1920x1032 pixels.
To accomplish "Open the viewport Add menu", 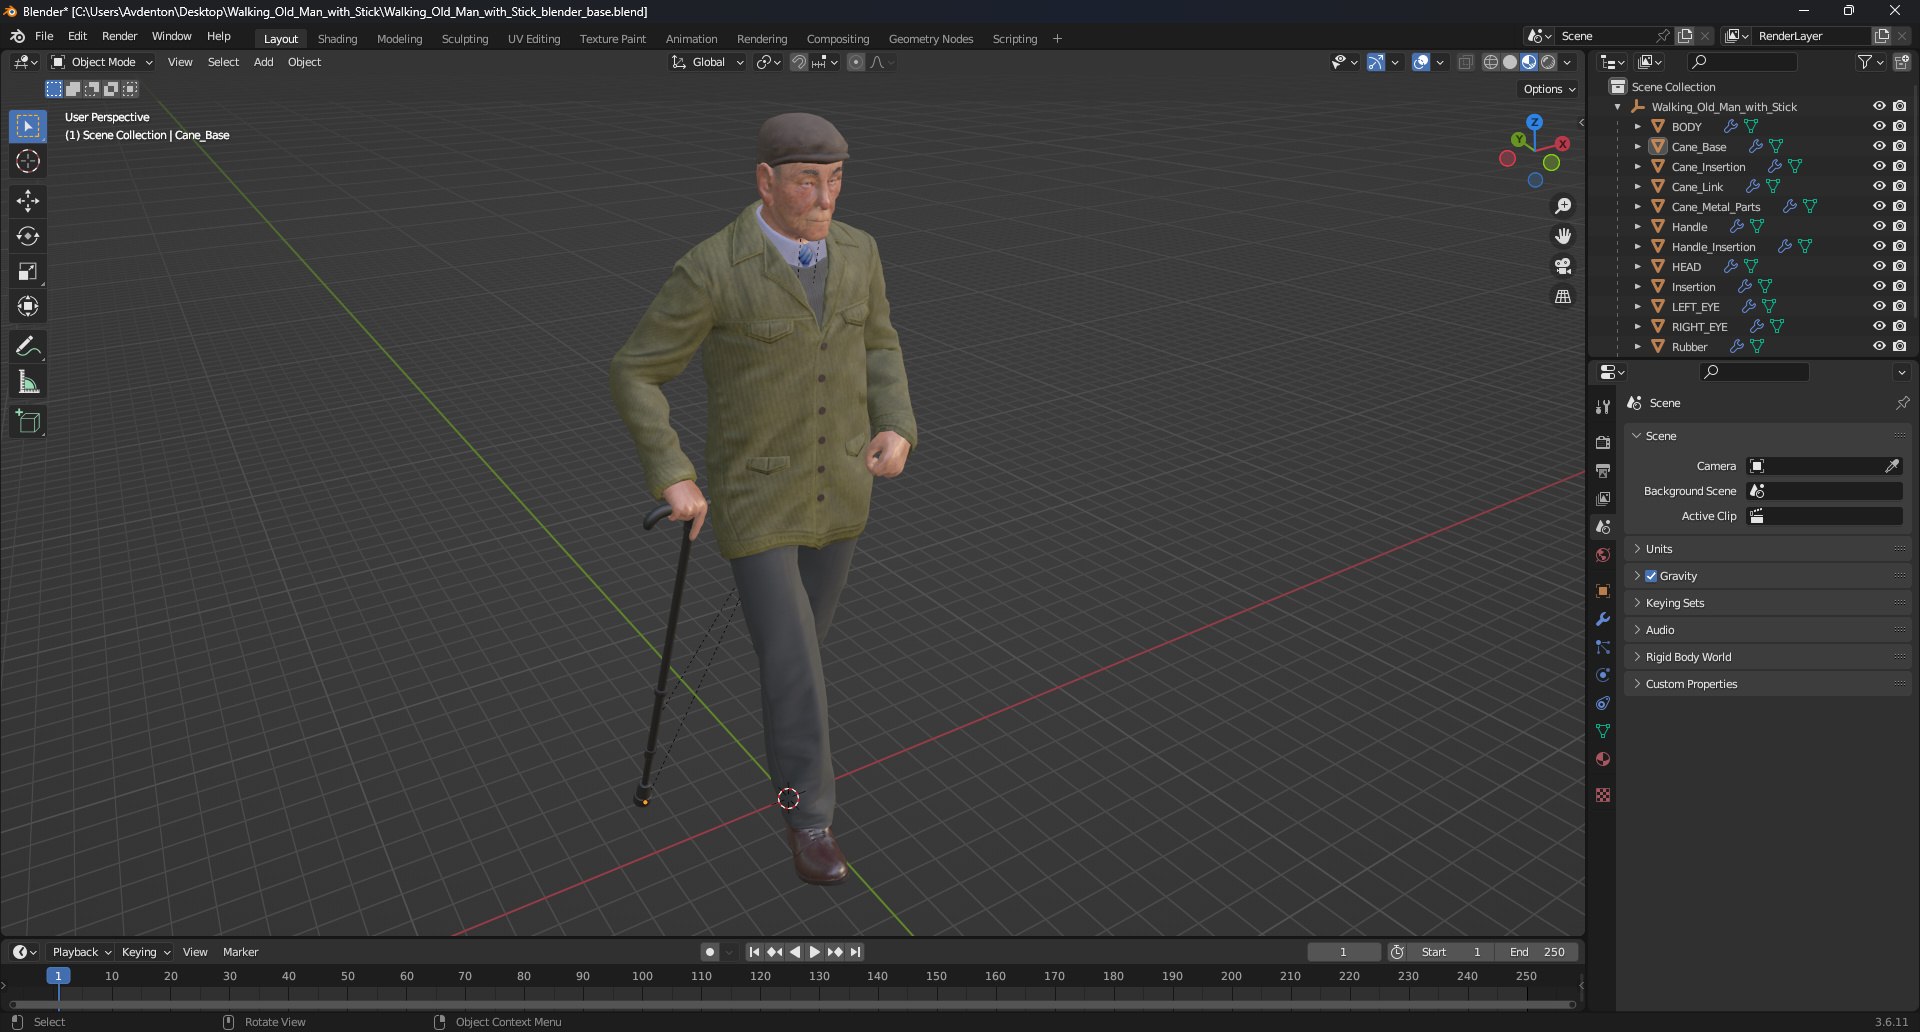I will tap(263, 62).
